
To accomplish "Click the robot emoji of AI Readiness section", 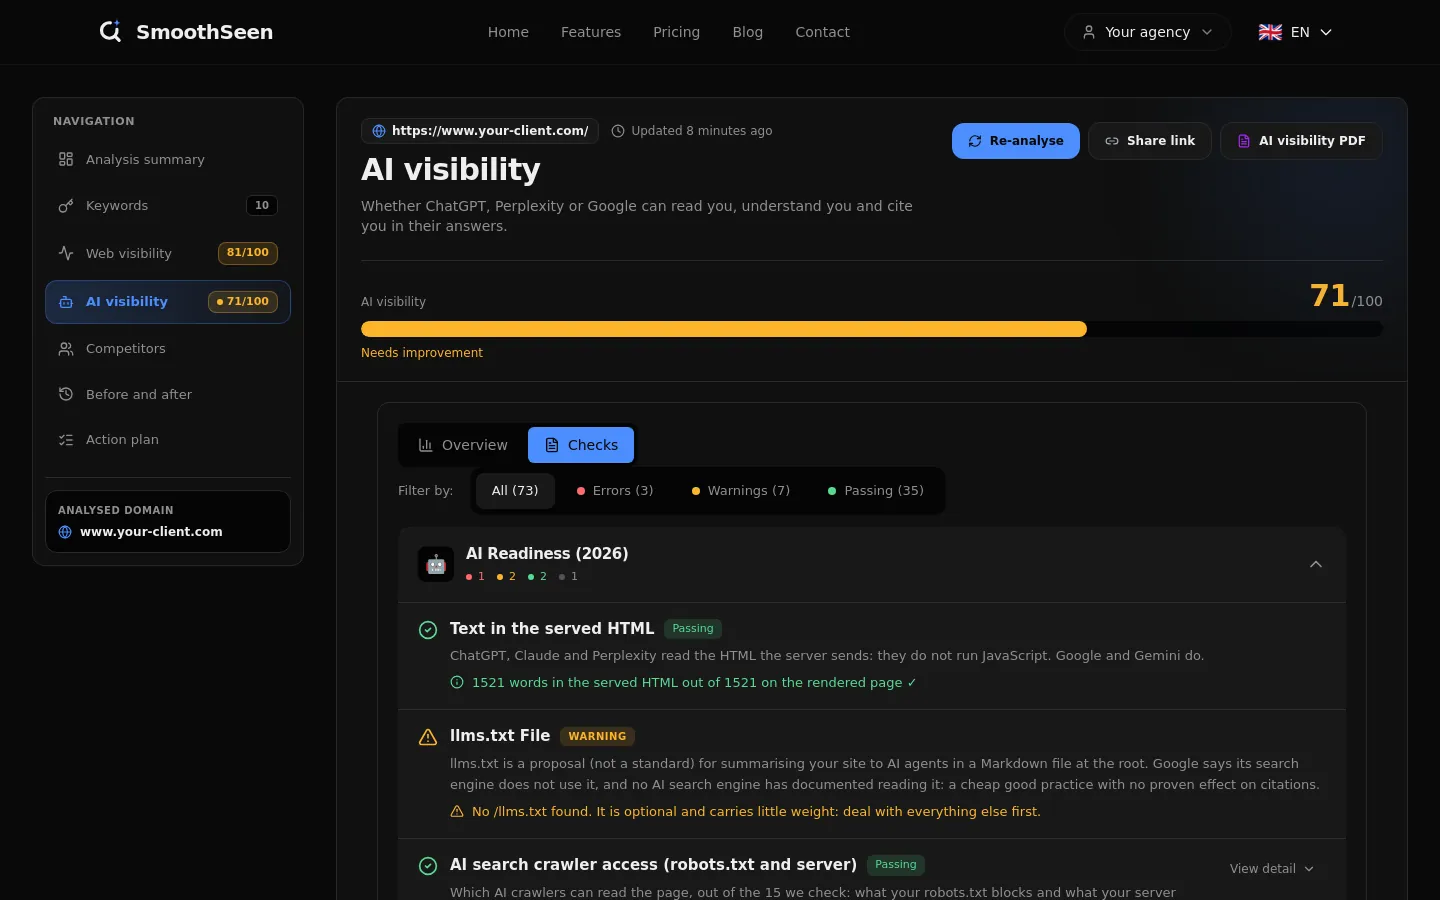I will [436, 564].
